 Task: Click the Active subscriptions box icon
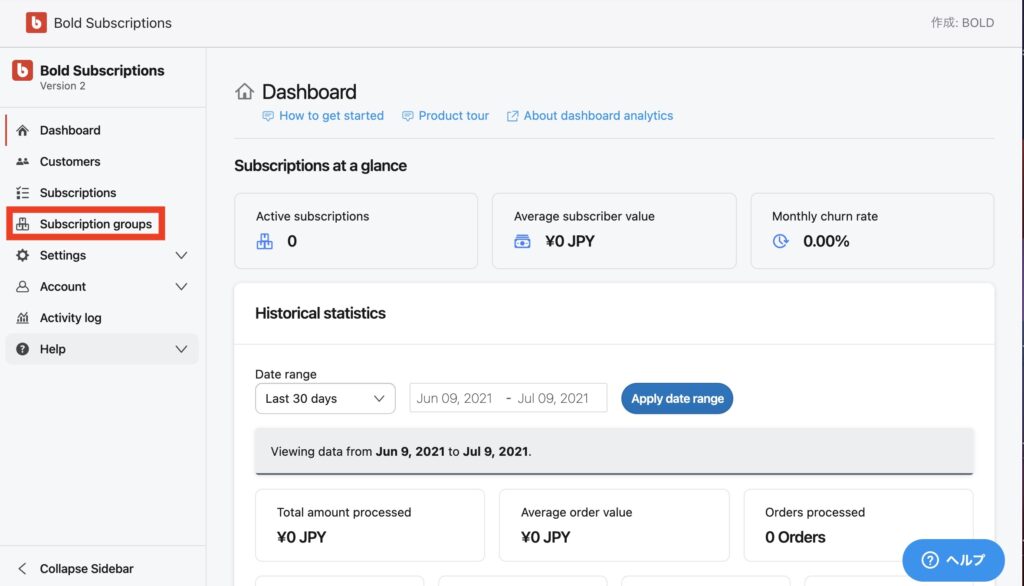[x=264, y=242]
